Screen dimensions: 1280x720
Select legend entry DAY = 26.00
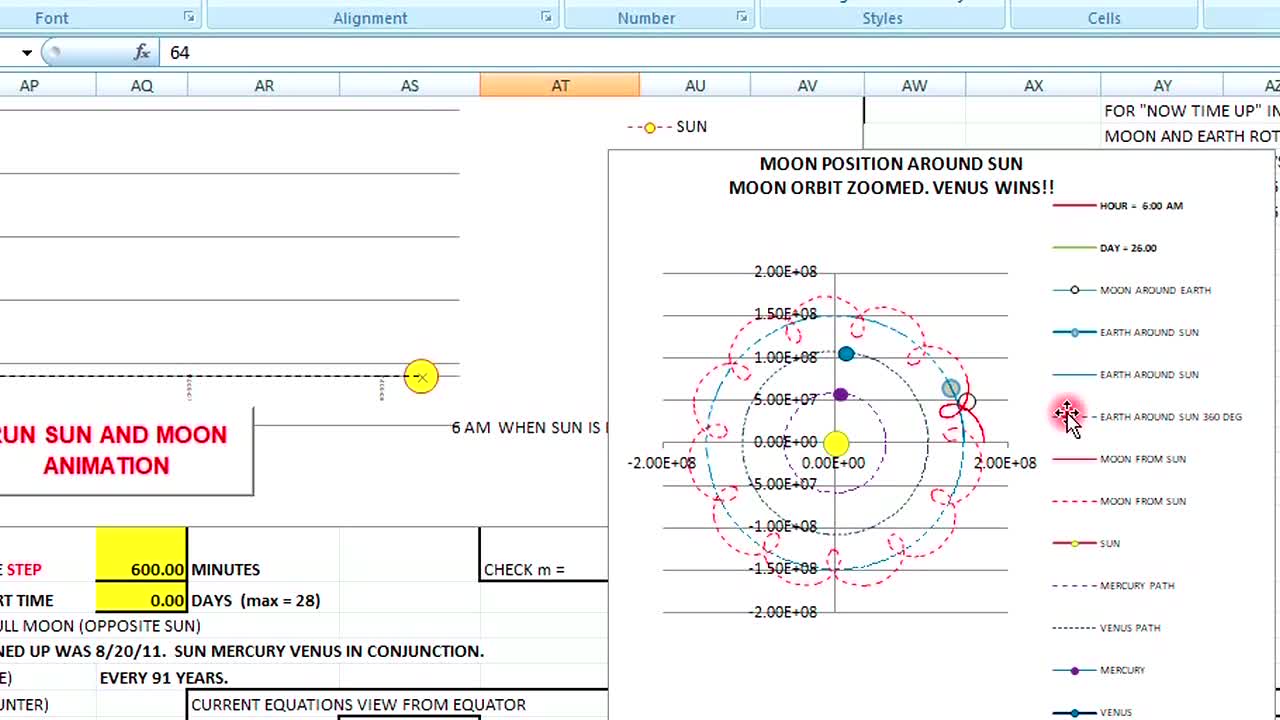[x=1105, y=248]
